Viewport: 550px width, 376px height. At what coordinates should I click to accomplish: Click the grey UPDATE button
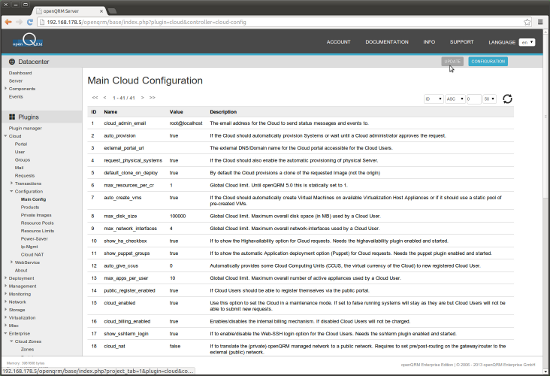click(452, 61)
